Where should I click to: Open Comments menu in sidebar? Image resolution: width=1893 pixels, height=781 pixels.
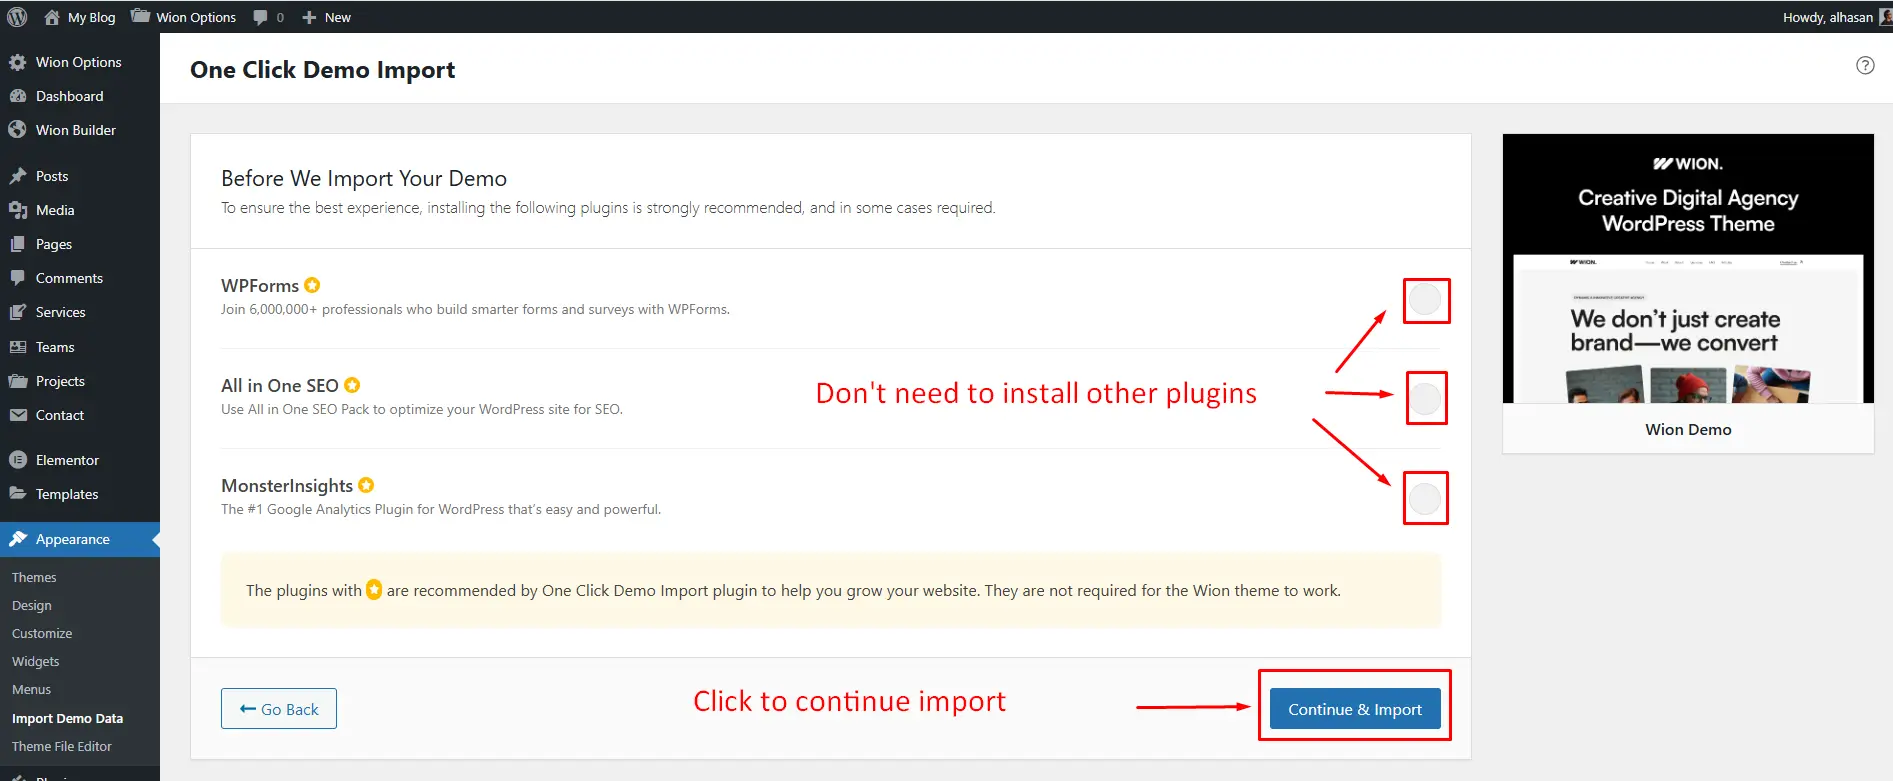click(x=80, y=278)
